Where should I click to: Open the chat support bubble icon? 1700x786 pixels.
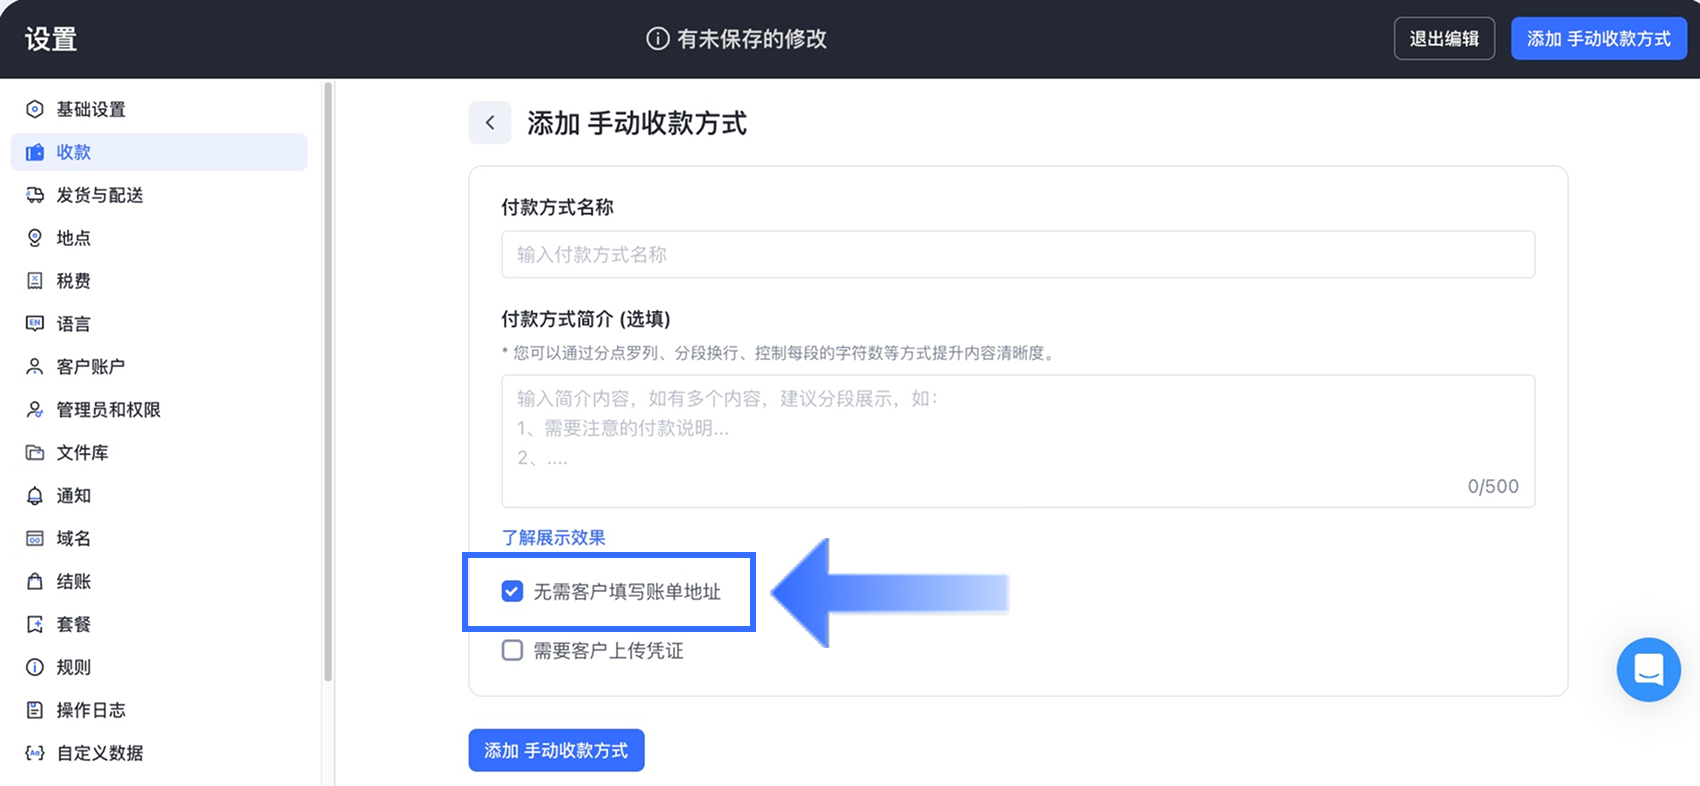click(1648, 669)
